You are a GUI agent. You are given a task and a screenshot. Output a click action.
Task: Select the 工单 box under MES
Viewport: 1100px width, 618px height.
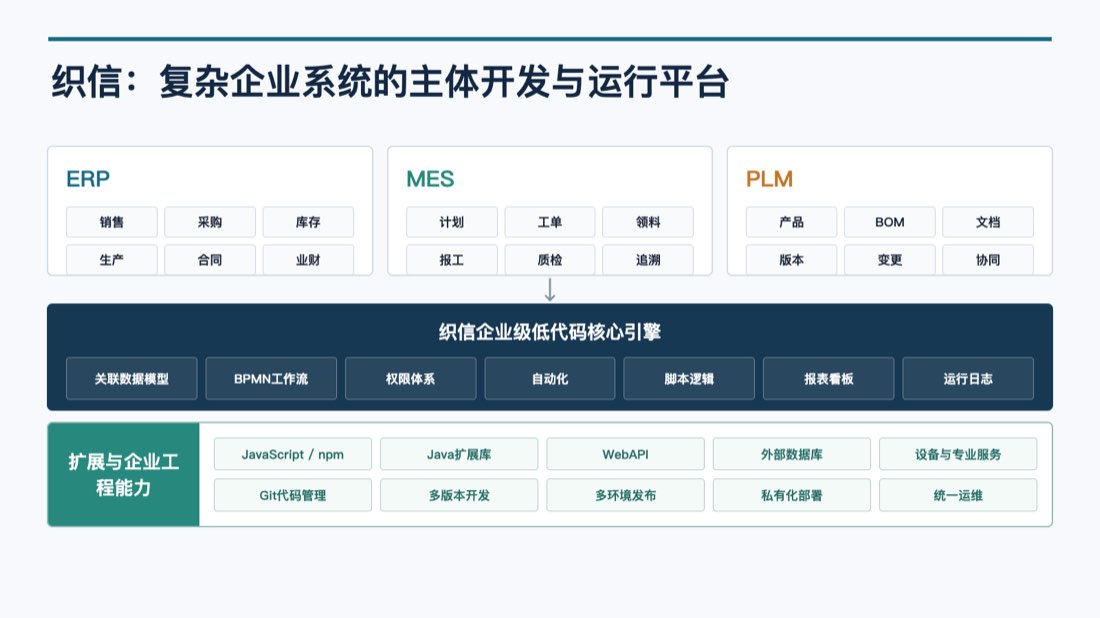[x=550, y=222]
